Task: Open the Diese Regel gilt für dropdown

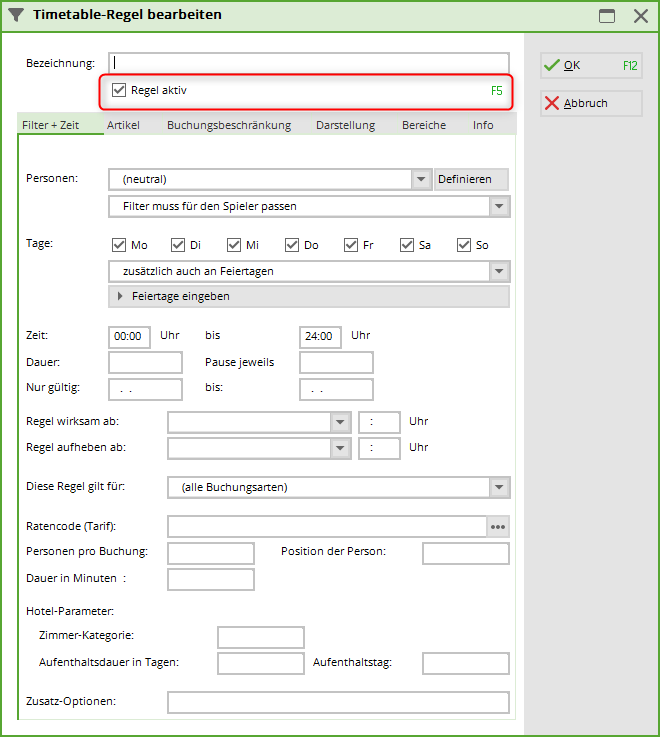Action: click(x=499, y=487)
